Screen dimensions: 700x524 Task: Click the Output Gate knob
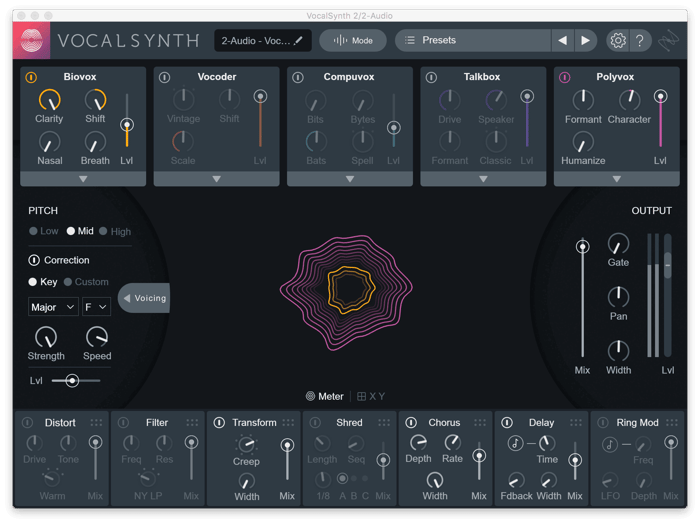(618, 244)
